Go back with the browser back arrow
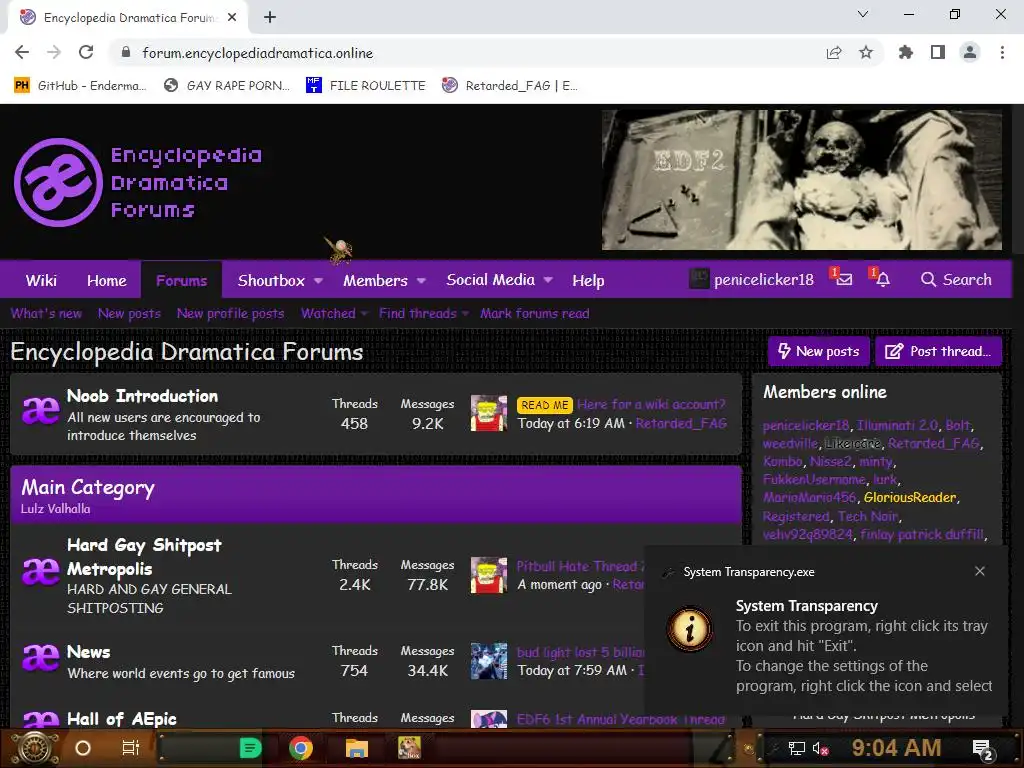The image size is (1024, 768). coord(22,52)
